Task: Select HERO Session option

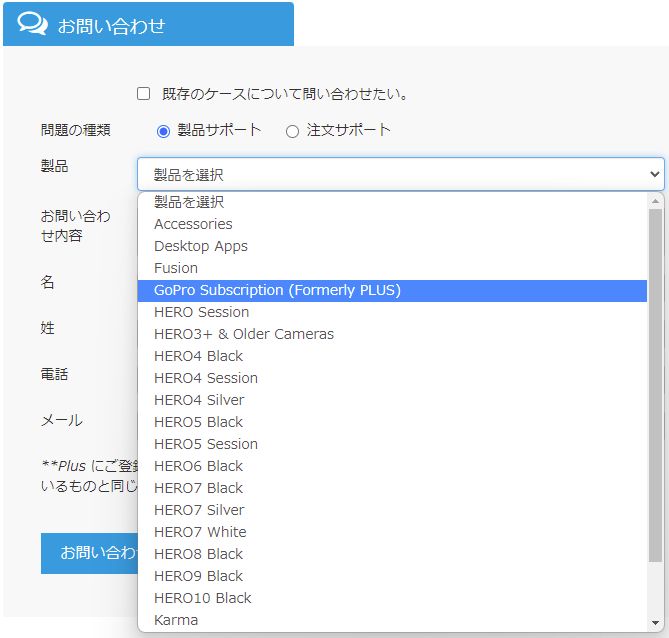Action: (392, 312)
